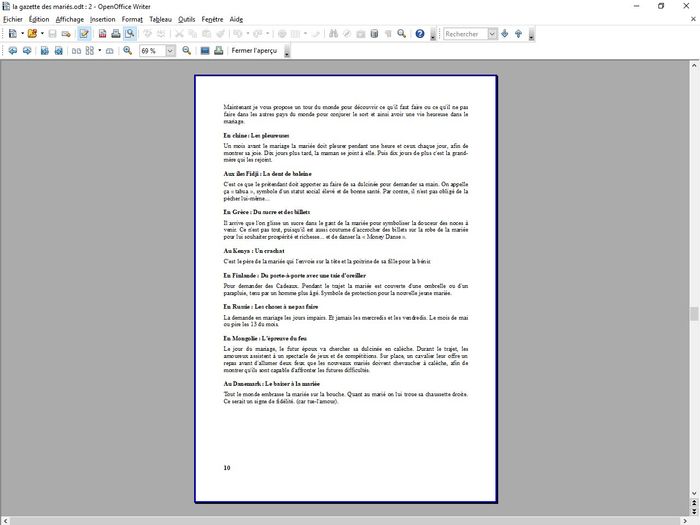Image resolution: width=700 pixels, height=525 pixels.
Task: Open the Data Sources cylinder icon
Action: pyautogui.click(x=374, y=33)
